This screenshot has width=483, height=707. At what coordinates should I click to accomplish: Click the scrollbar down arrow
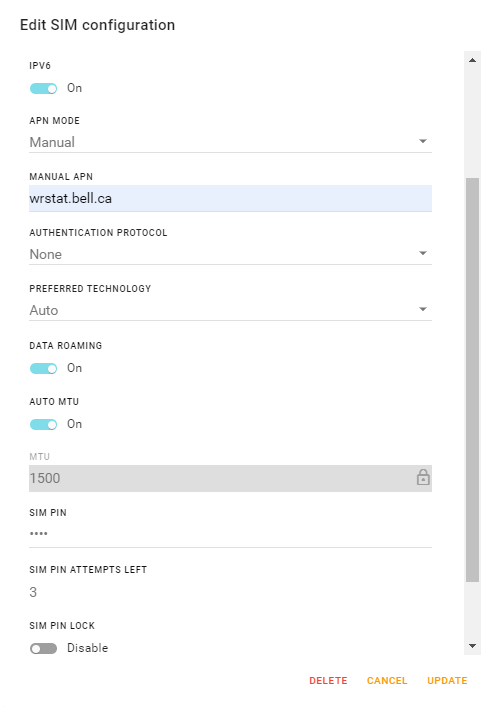472,646
